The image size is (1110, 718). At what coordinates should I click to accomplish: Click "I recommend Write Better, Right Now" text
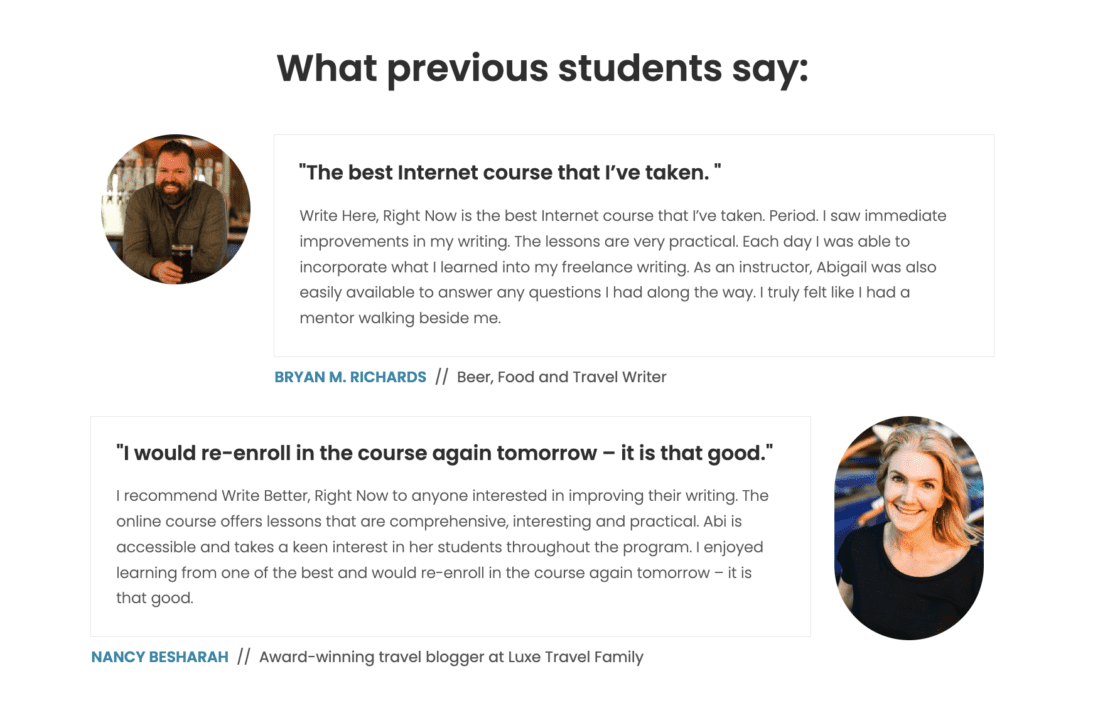[x=242, y=495]
